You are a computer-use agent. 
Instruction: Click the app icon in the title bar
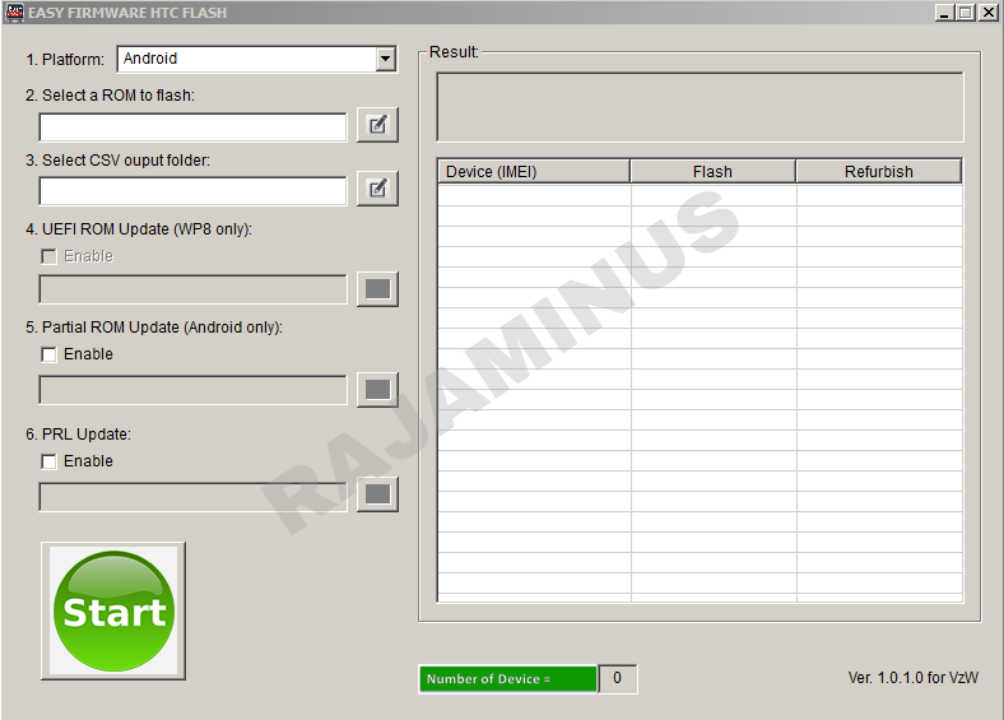(x=13, y=12)
